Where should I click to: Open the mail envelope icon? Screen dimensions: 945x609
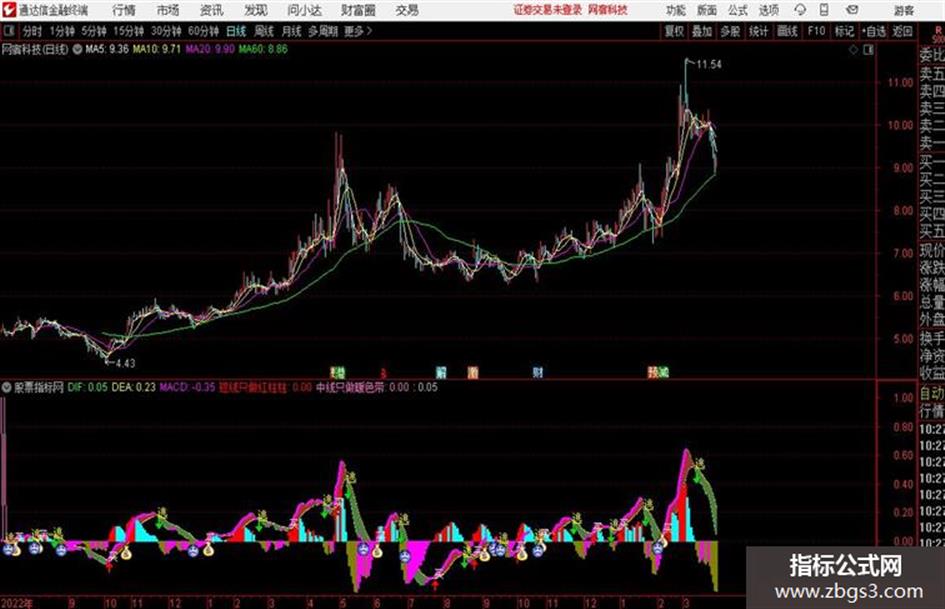coord(852,10)
